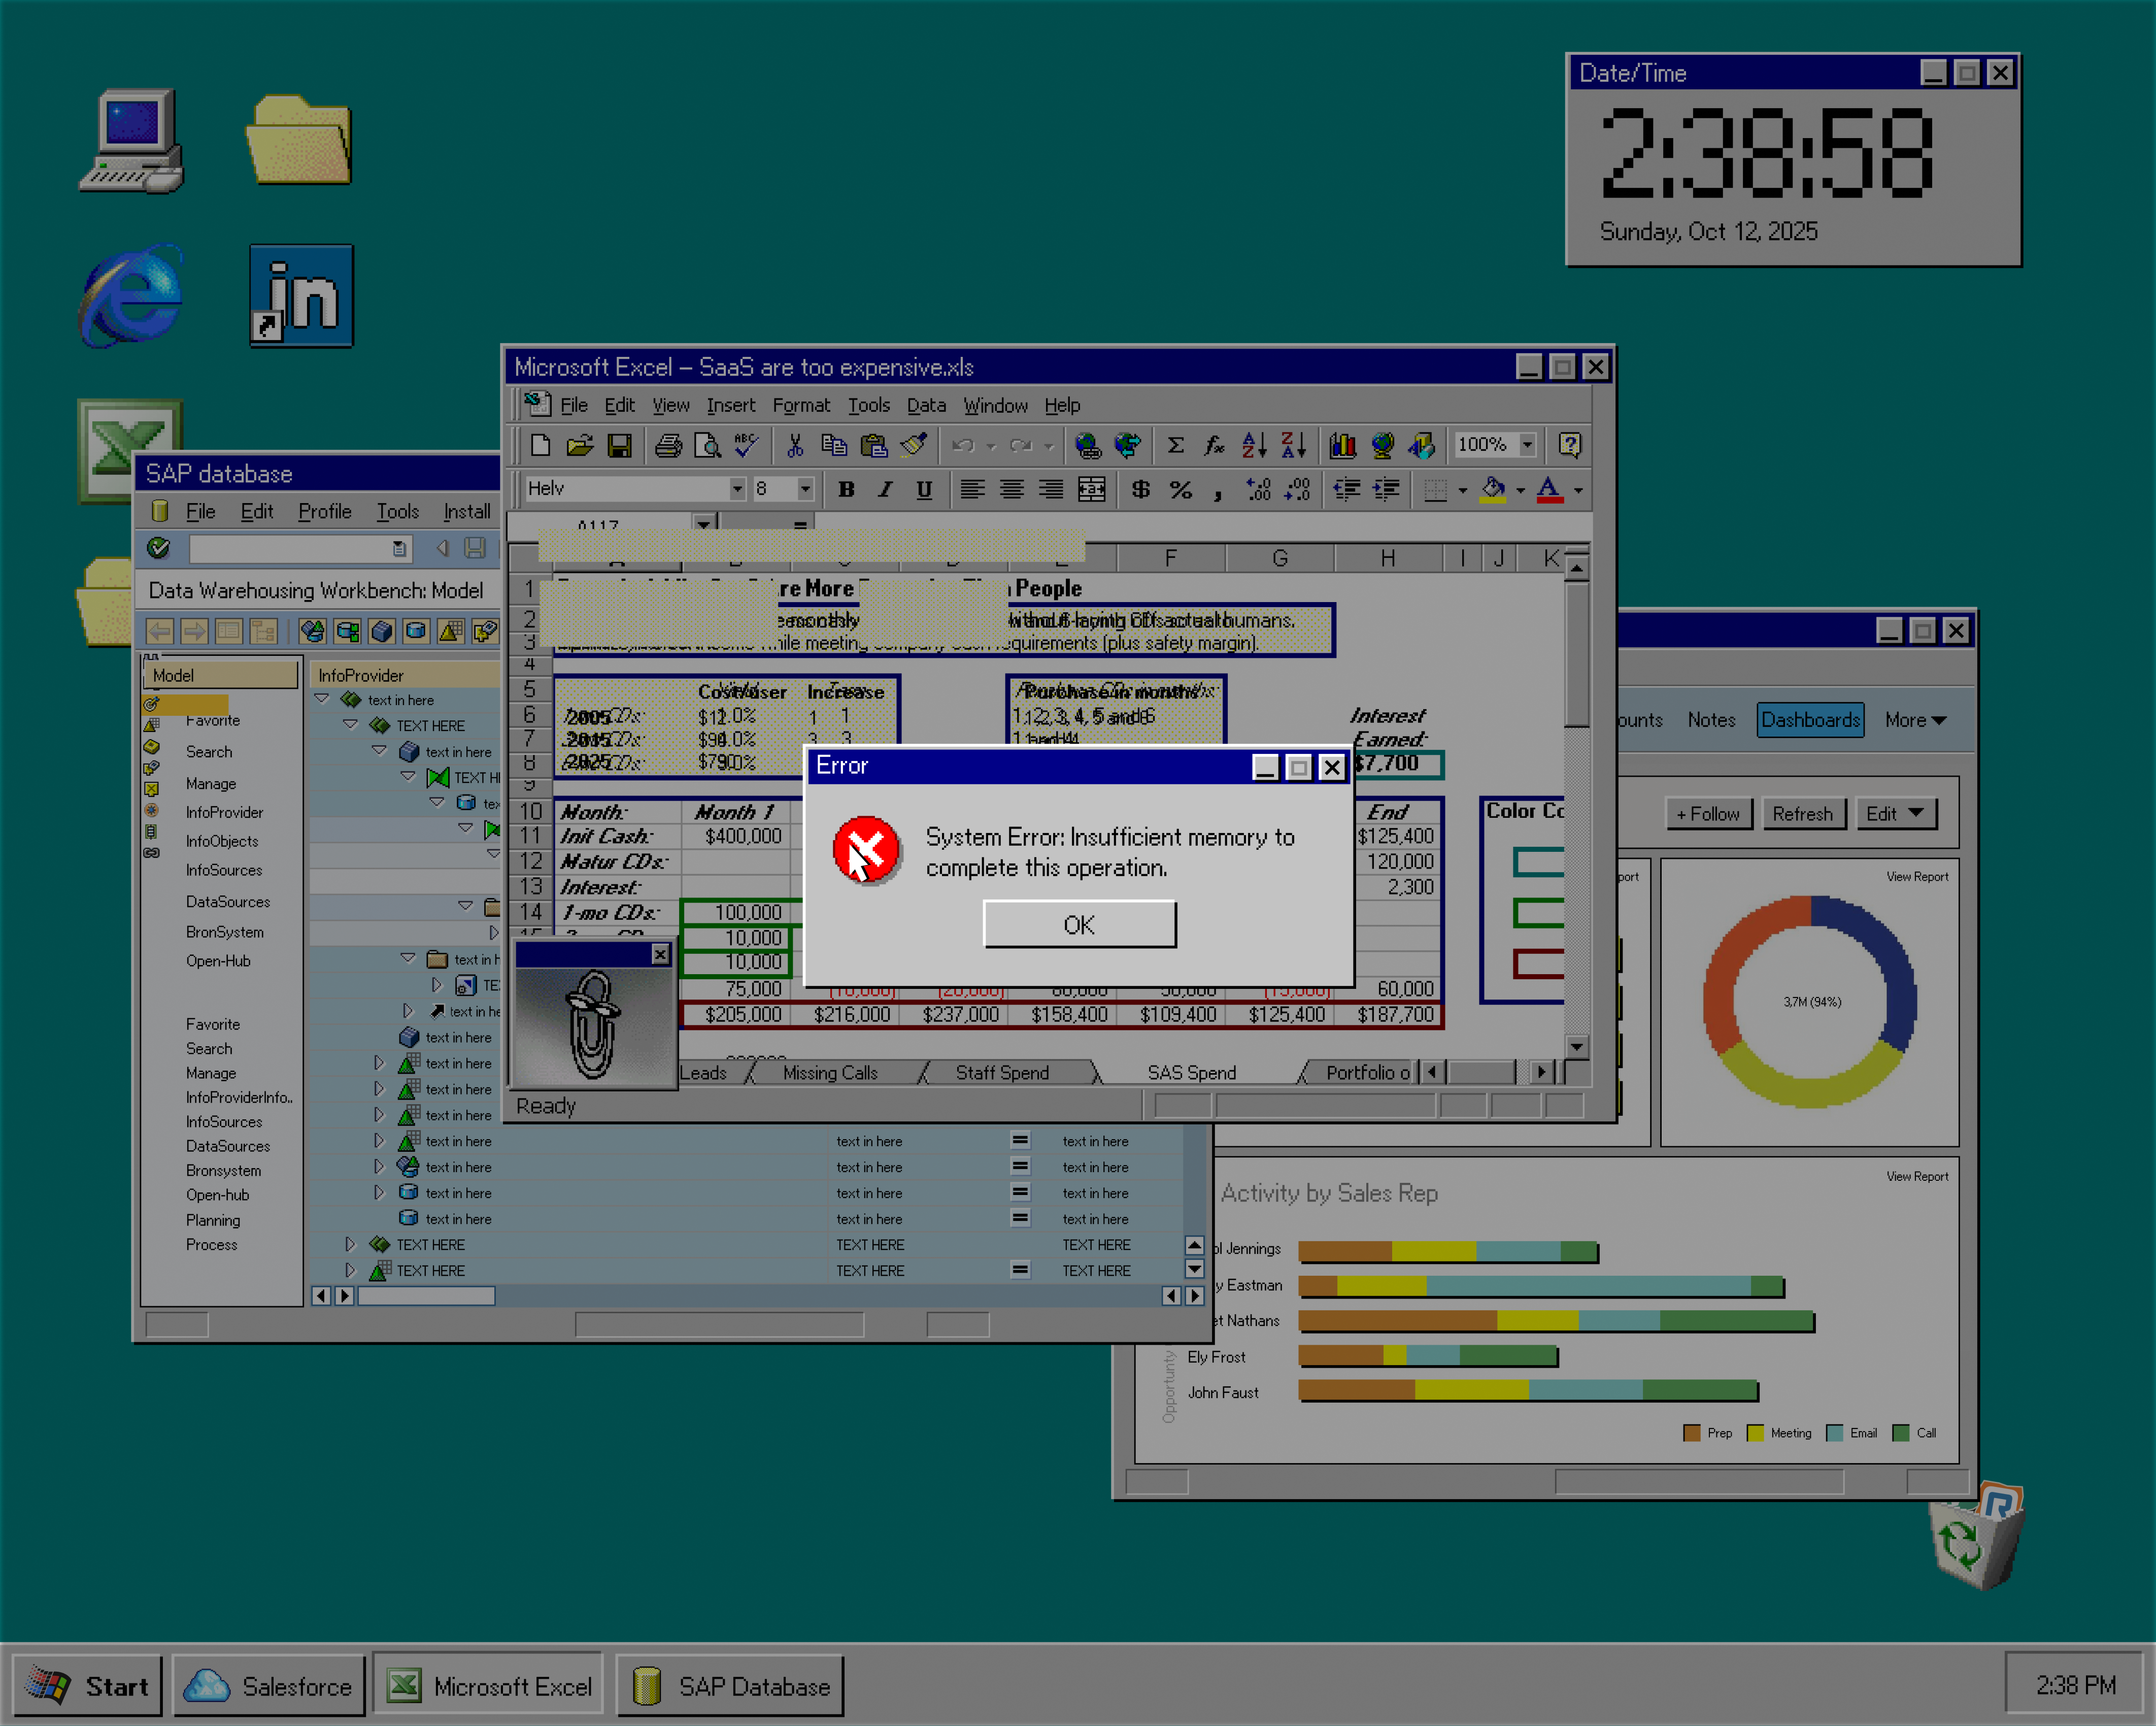Open the LinkedIn desktop shortcut
This screenshot has width=2156, height=1726.
[x=301, y=295]
